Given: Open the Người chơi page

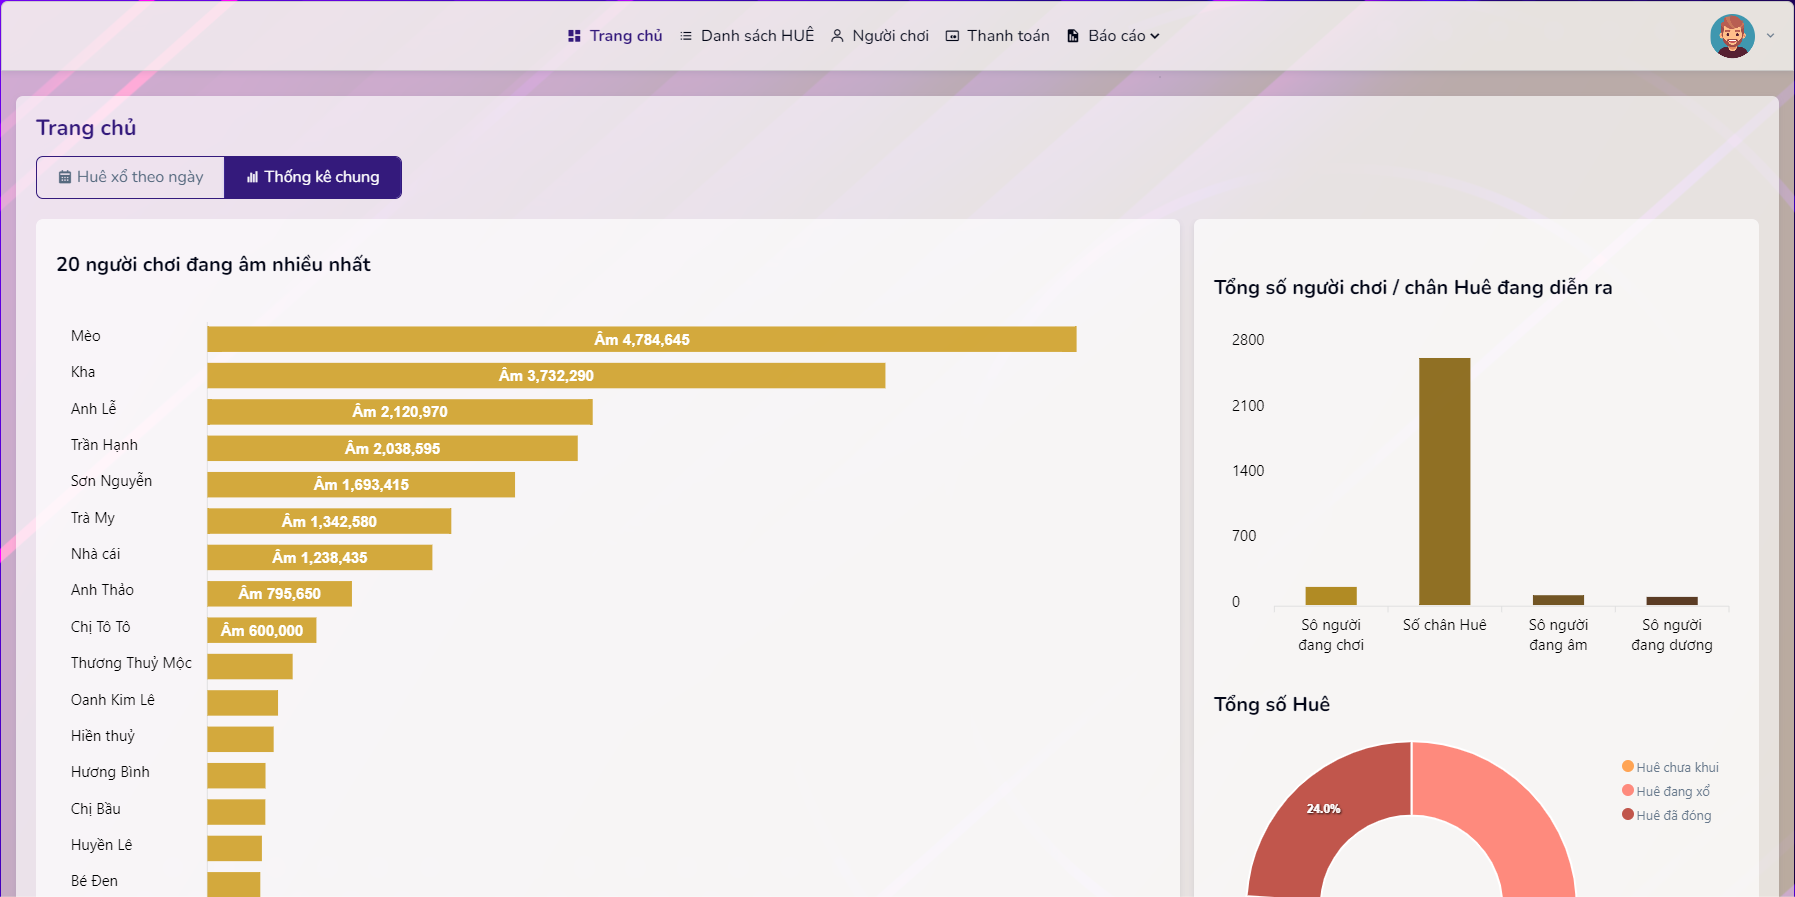Looking at the screenshot, I should [880, 36].
